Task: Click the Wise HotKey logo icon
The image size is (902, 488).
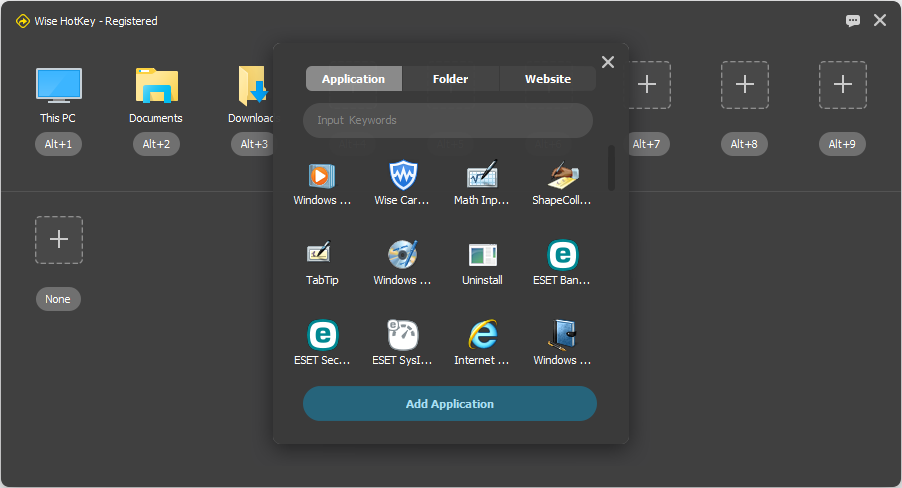Action: [22, 21]
